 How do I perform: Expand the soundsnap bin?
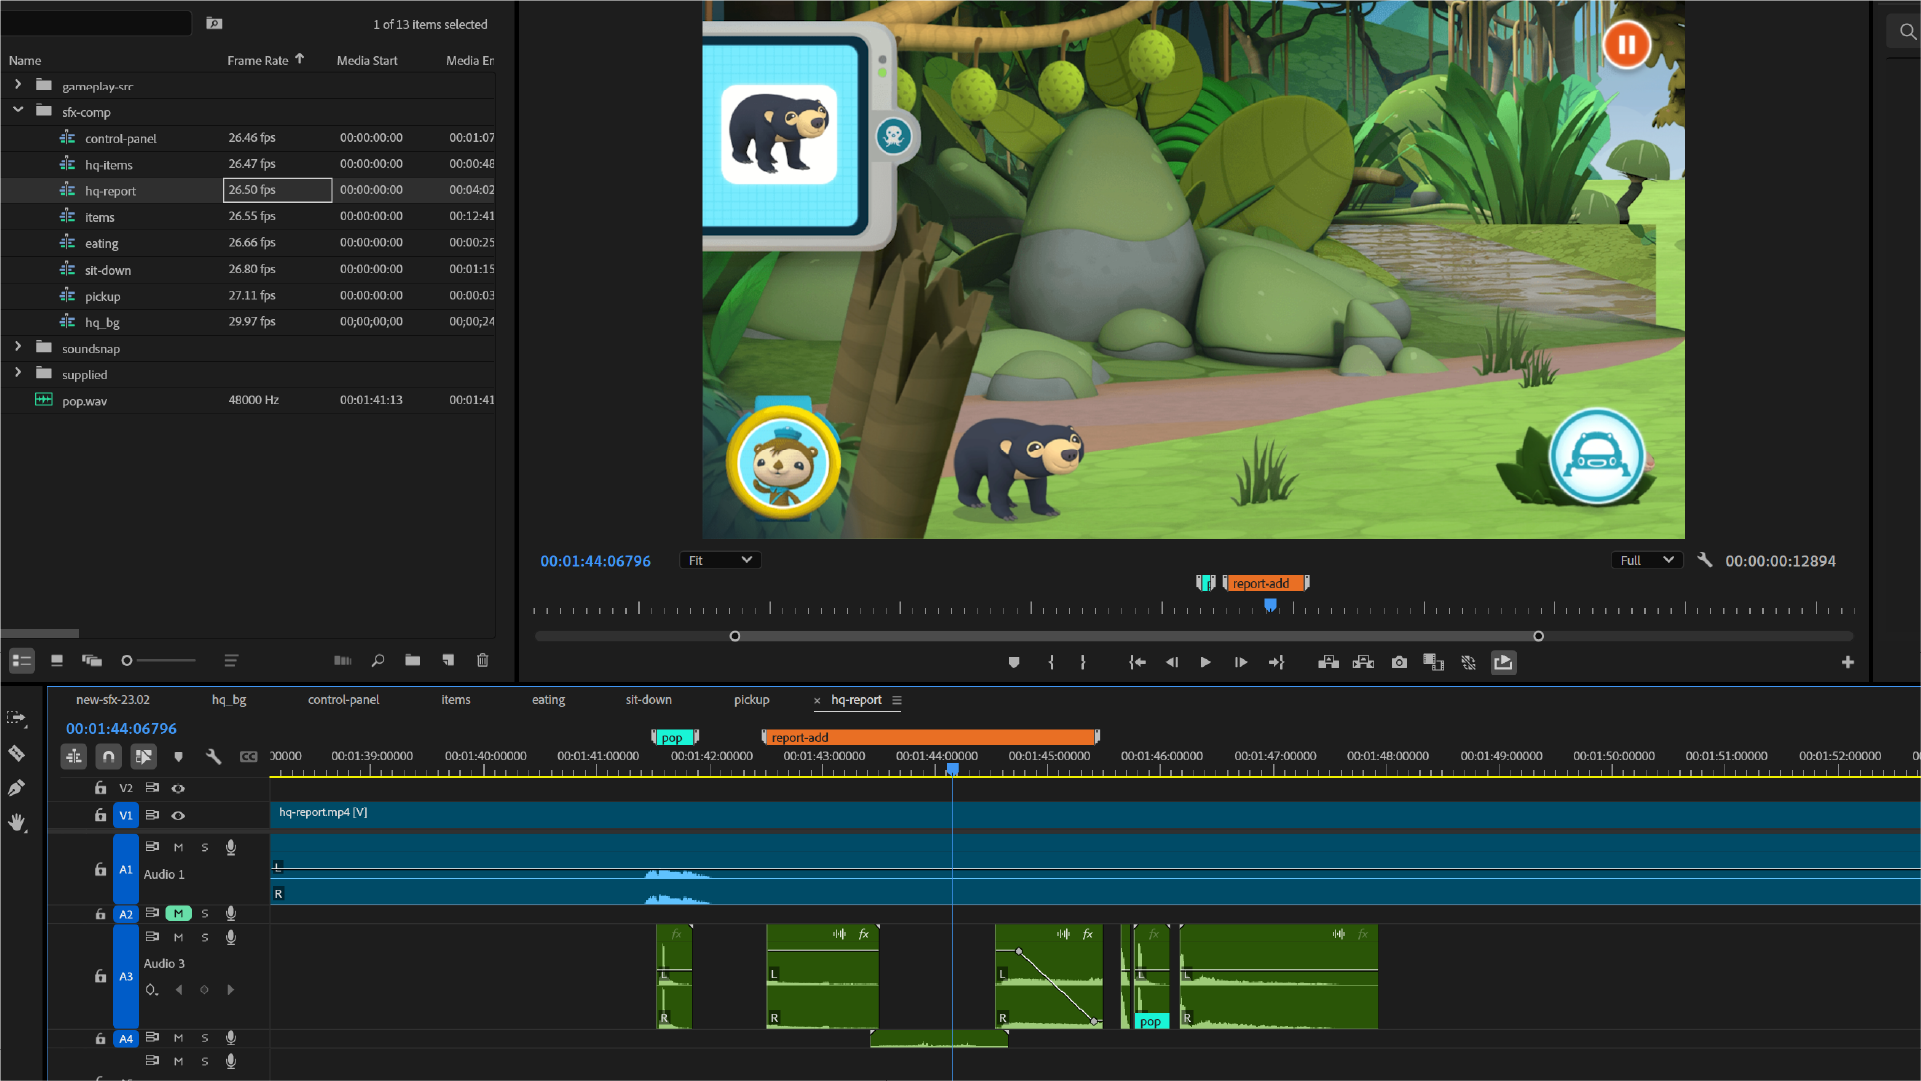point(18,347)
